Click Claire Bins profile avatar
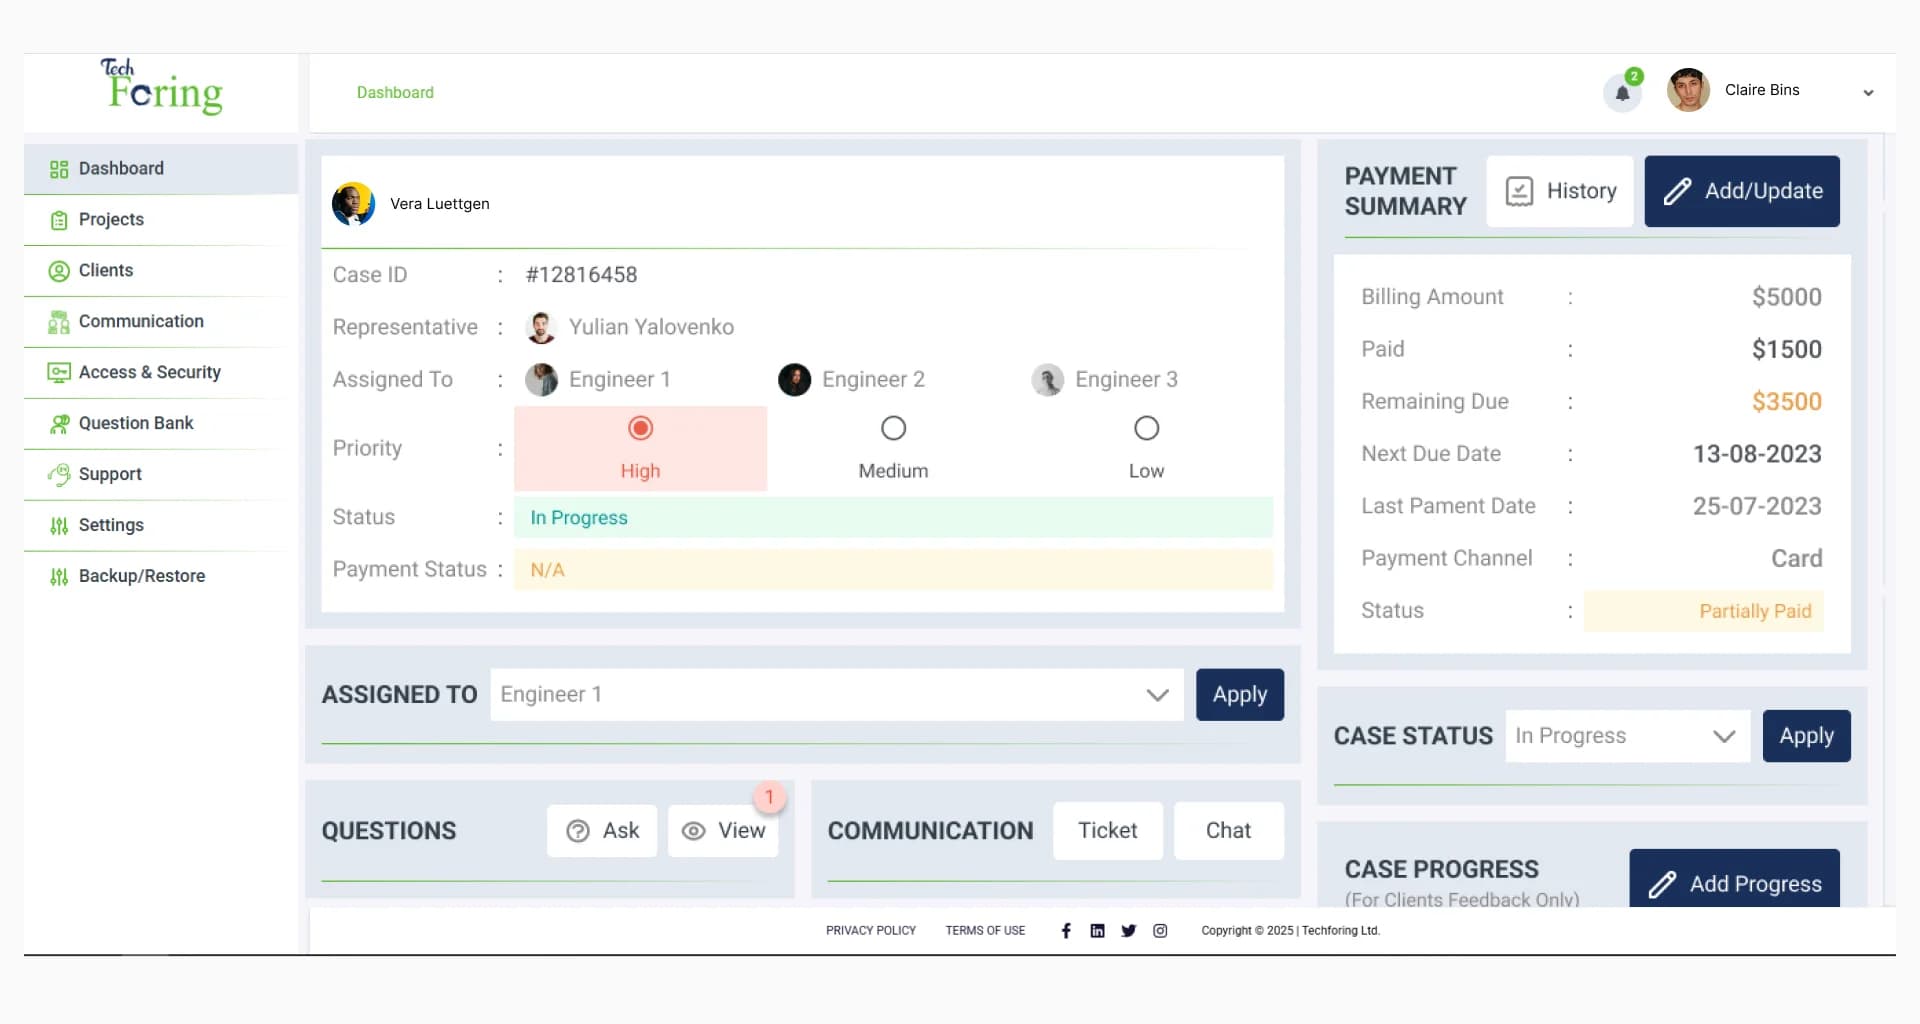The height and width of the screenshot is (1024, 1920). (x=1688, y=90)
